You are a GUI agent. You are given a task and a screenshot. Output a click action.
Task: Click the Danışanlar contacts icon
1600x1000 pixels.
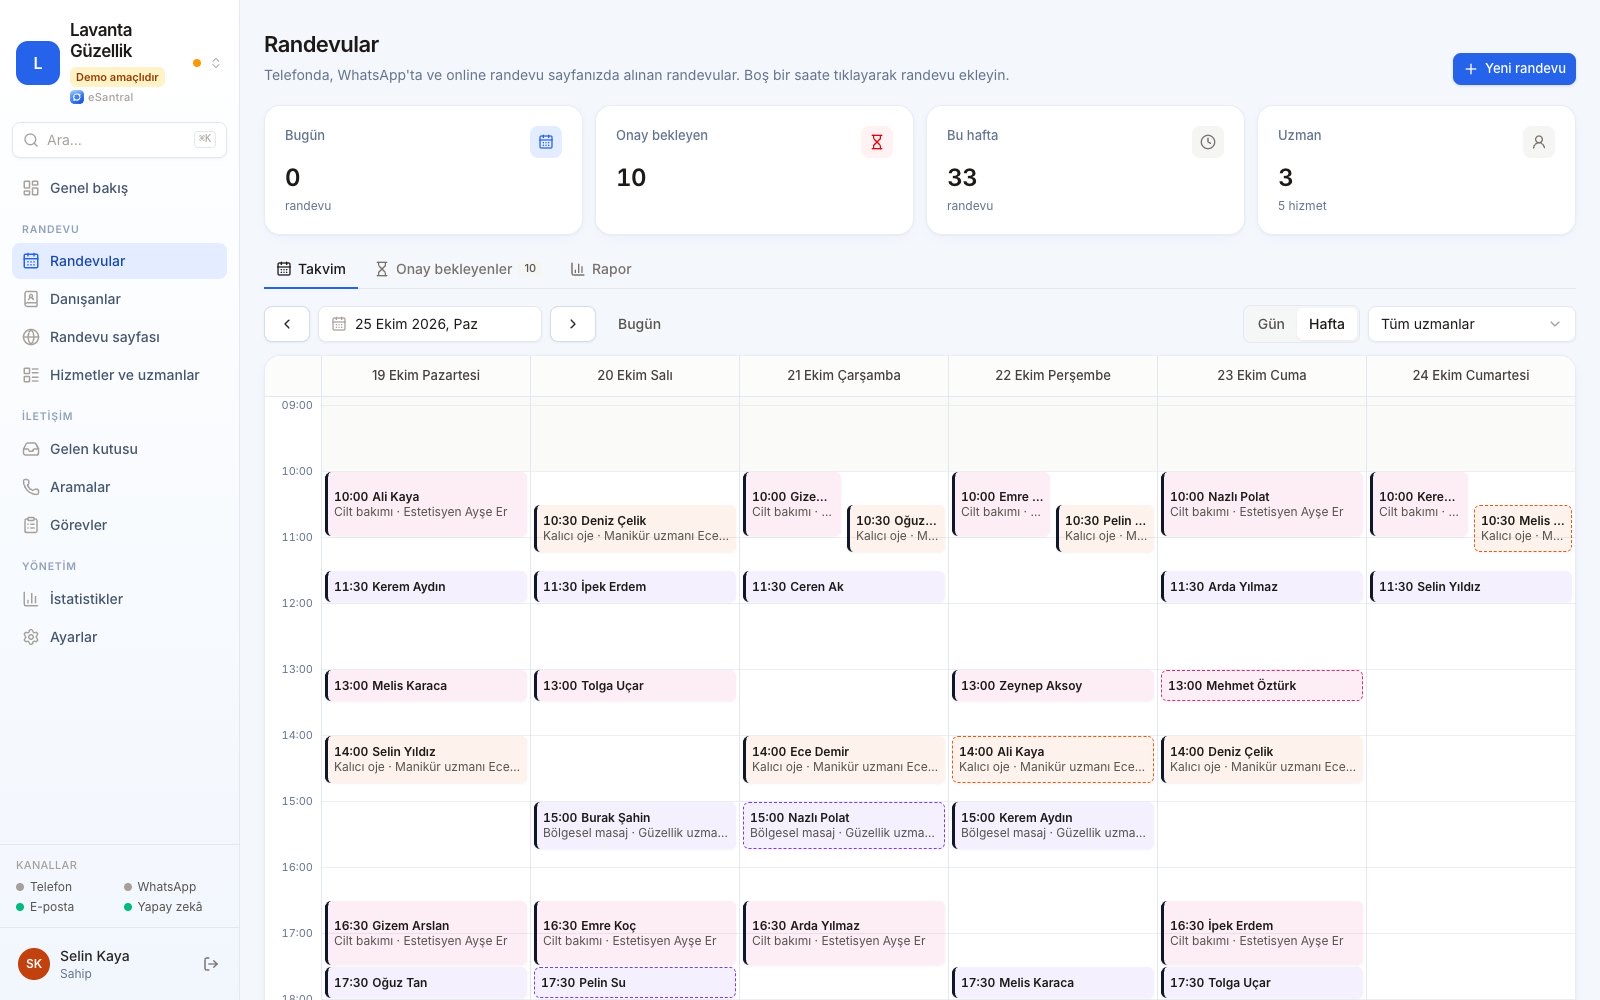(x=31, y=299)
